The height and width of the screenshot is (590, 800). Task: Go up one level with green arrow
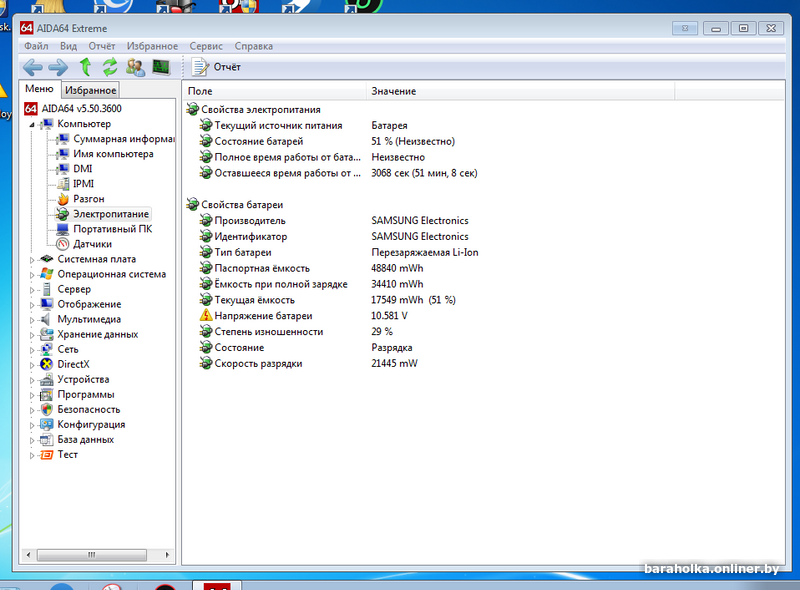coord(85,67)
